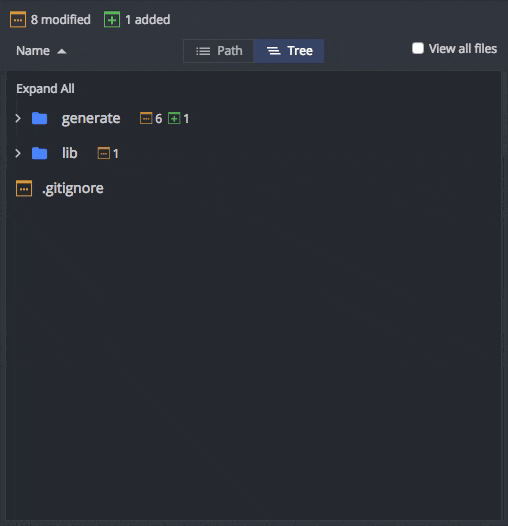Expand the generate folder chevron
Screen dimensions: 508x526
[18, 118]
